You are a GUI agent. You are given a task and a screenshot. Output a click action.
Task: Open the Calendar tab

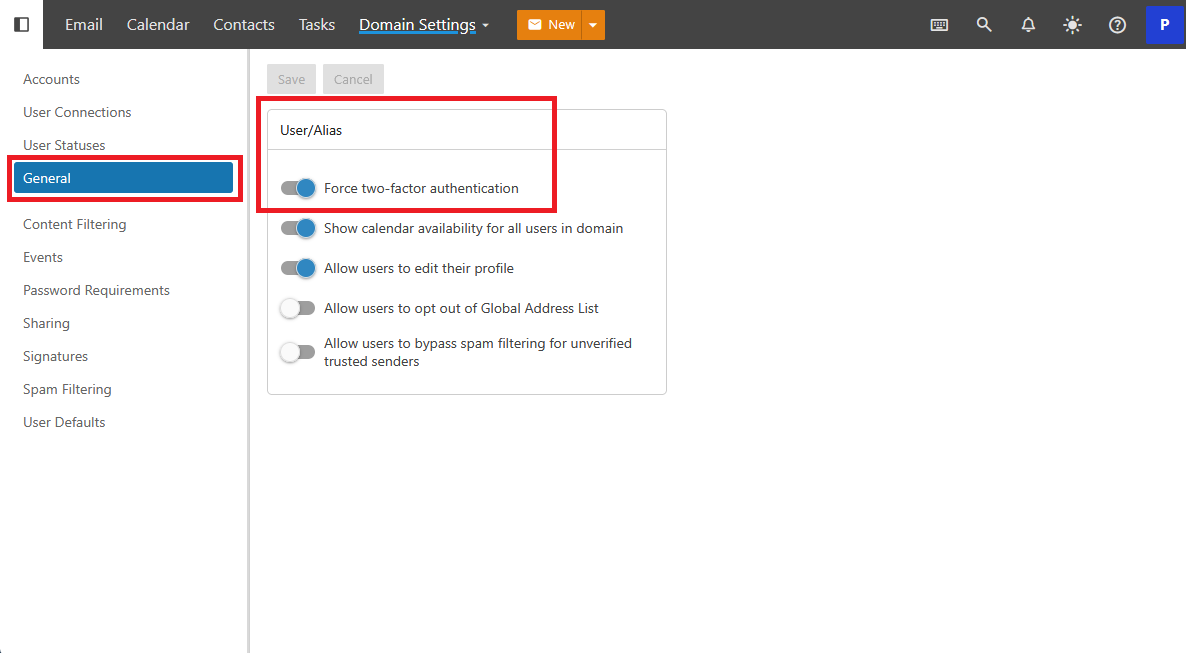[158, 25]
